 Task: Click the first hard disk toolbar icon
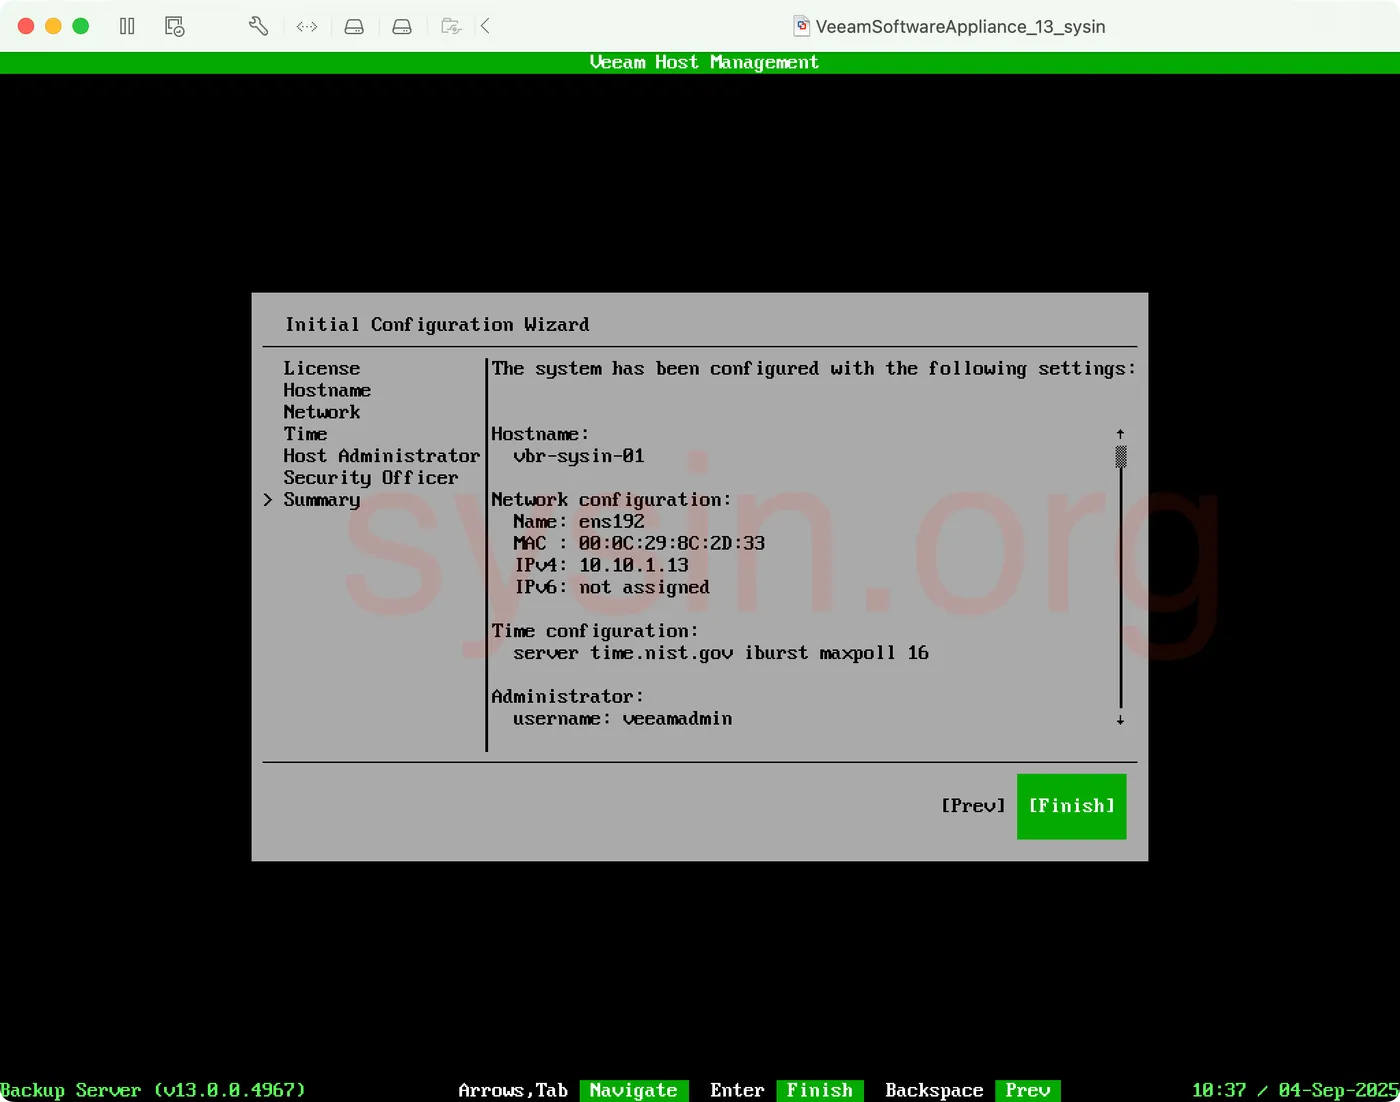click(354, 27)
